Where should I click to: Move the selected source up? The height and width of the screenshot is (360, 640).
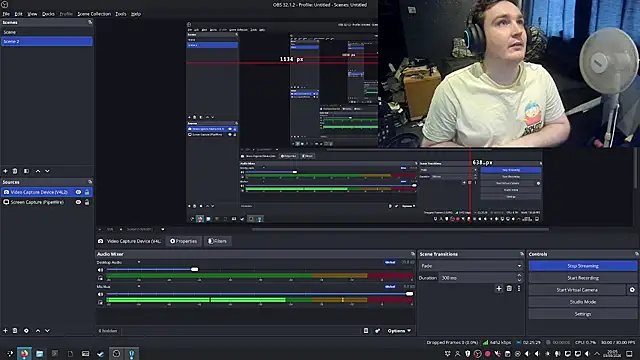click(x=38, y=331)
